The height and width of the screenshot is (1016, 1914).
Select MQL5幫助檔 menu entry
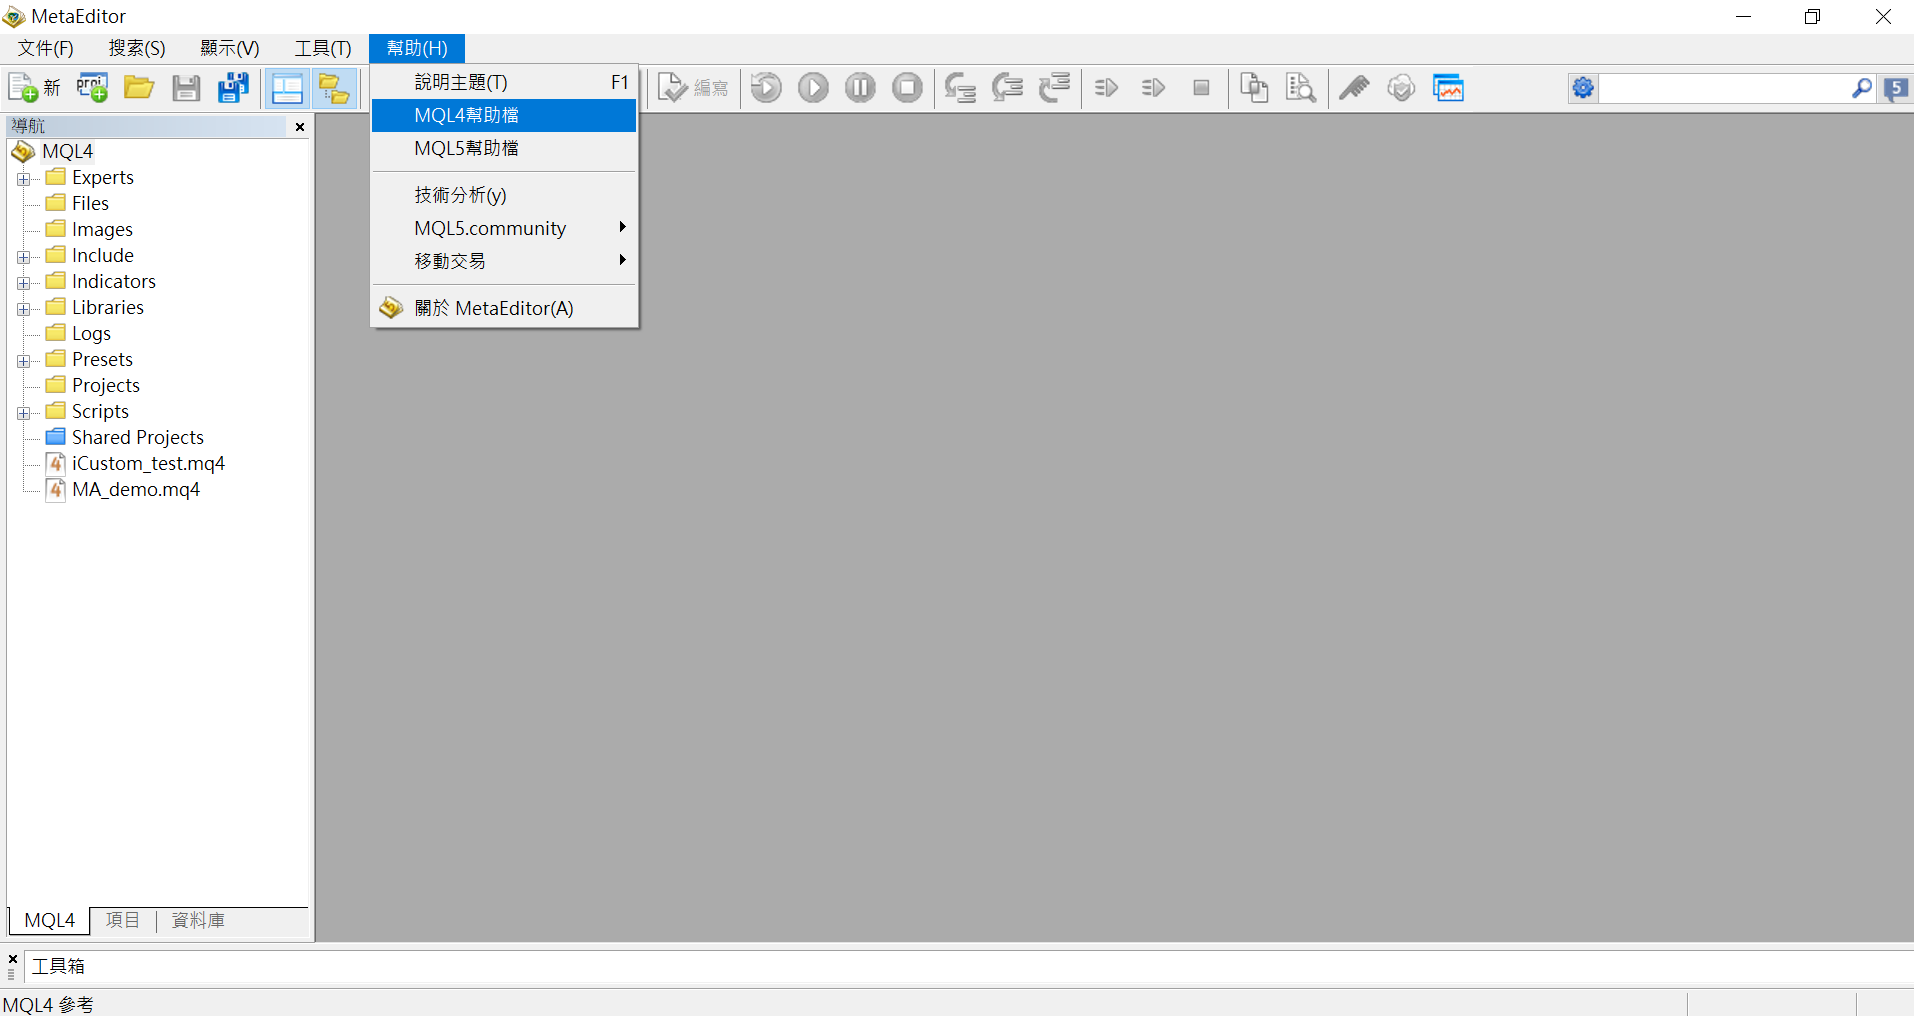[x=504, y=148]
